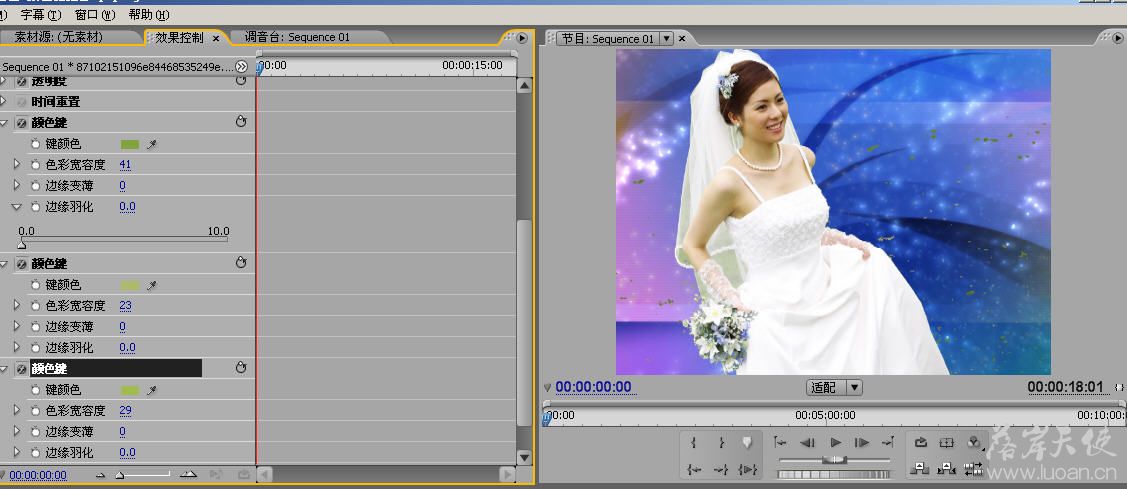Toggle the first 颜色键 effect on/off
Screen dimensions: 1127x489
click(22, 123)
